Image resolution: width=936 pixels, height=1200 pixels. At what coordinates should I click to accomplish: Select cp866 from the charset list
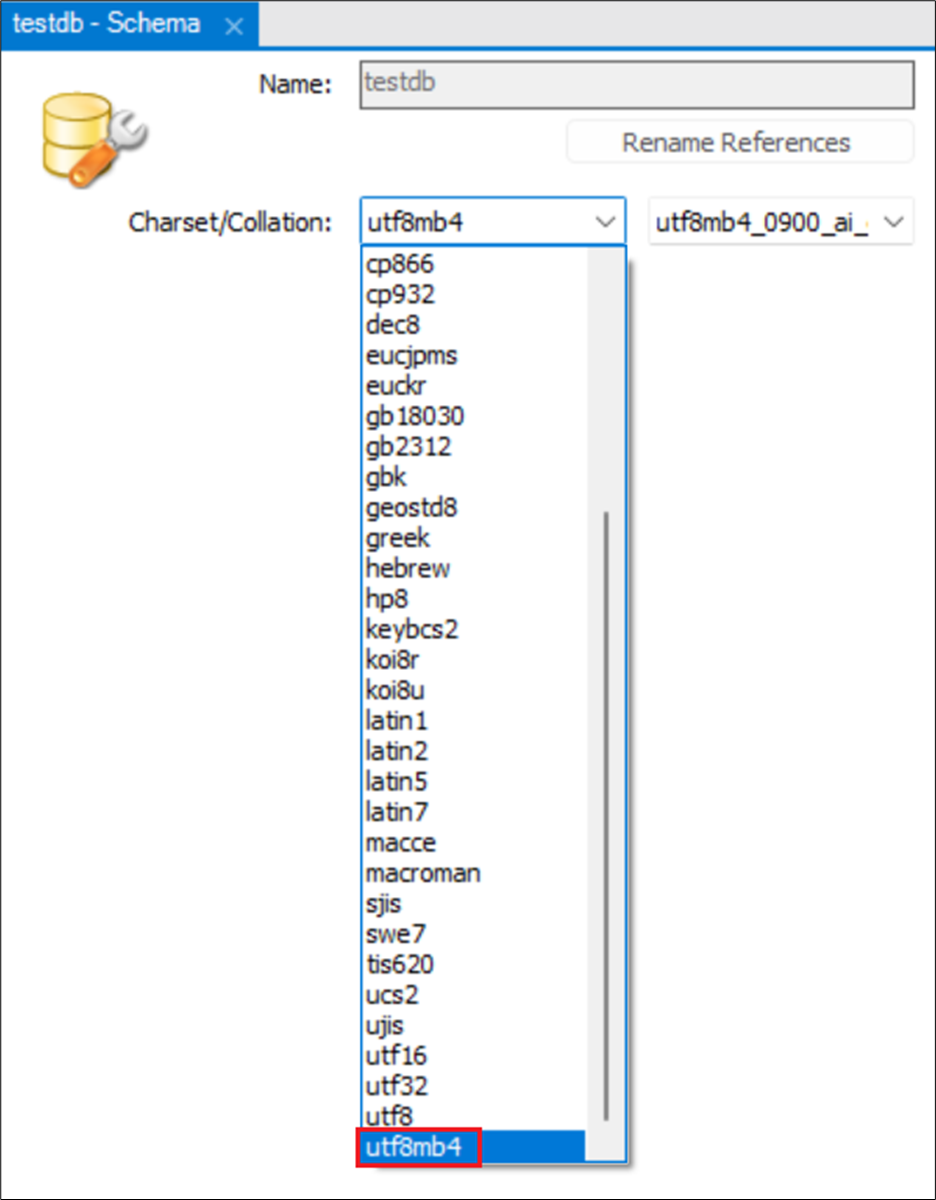[472, 265]
